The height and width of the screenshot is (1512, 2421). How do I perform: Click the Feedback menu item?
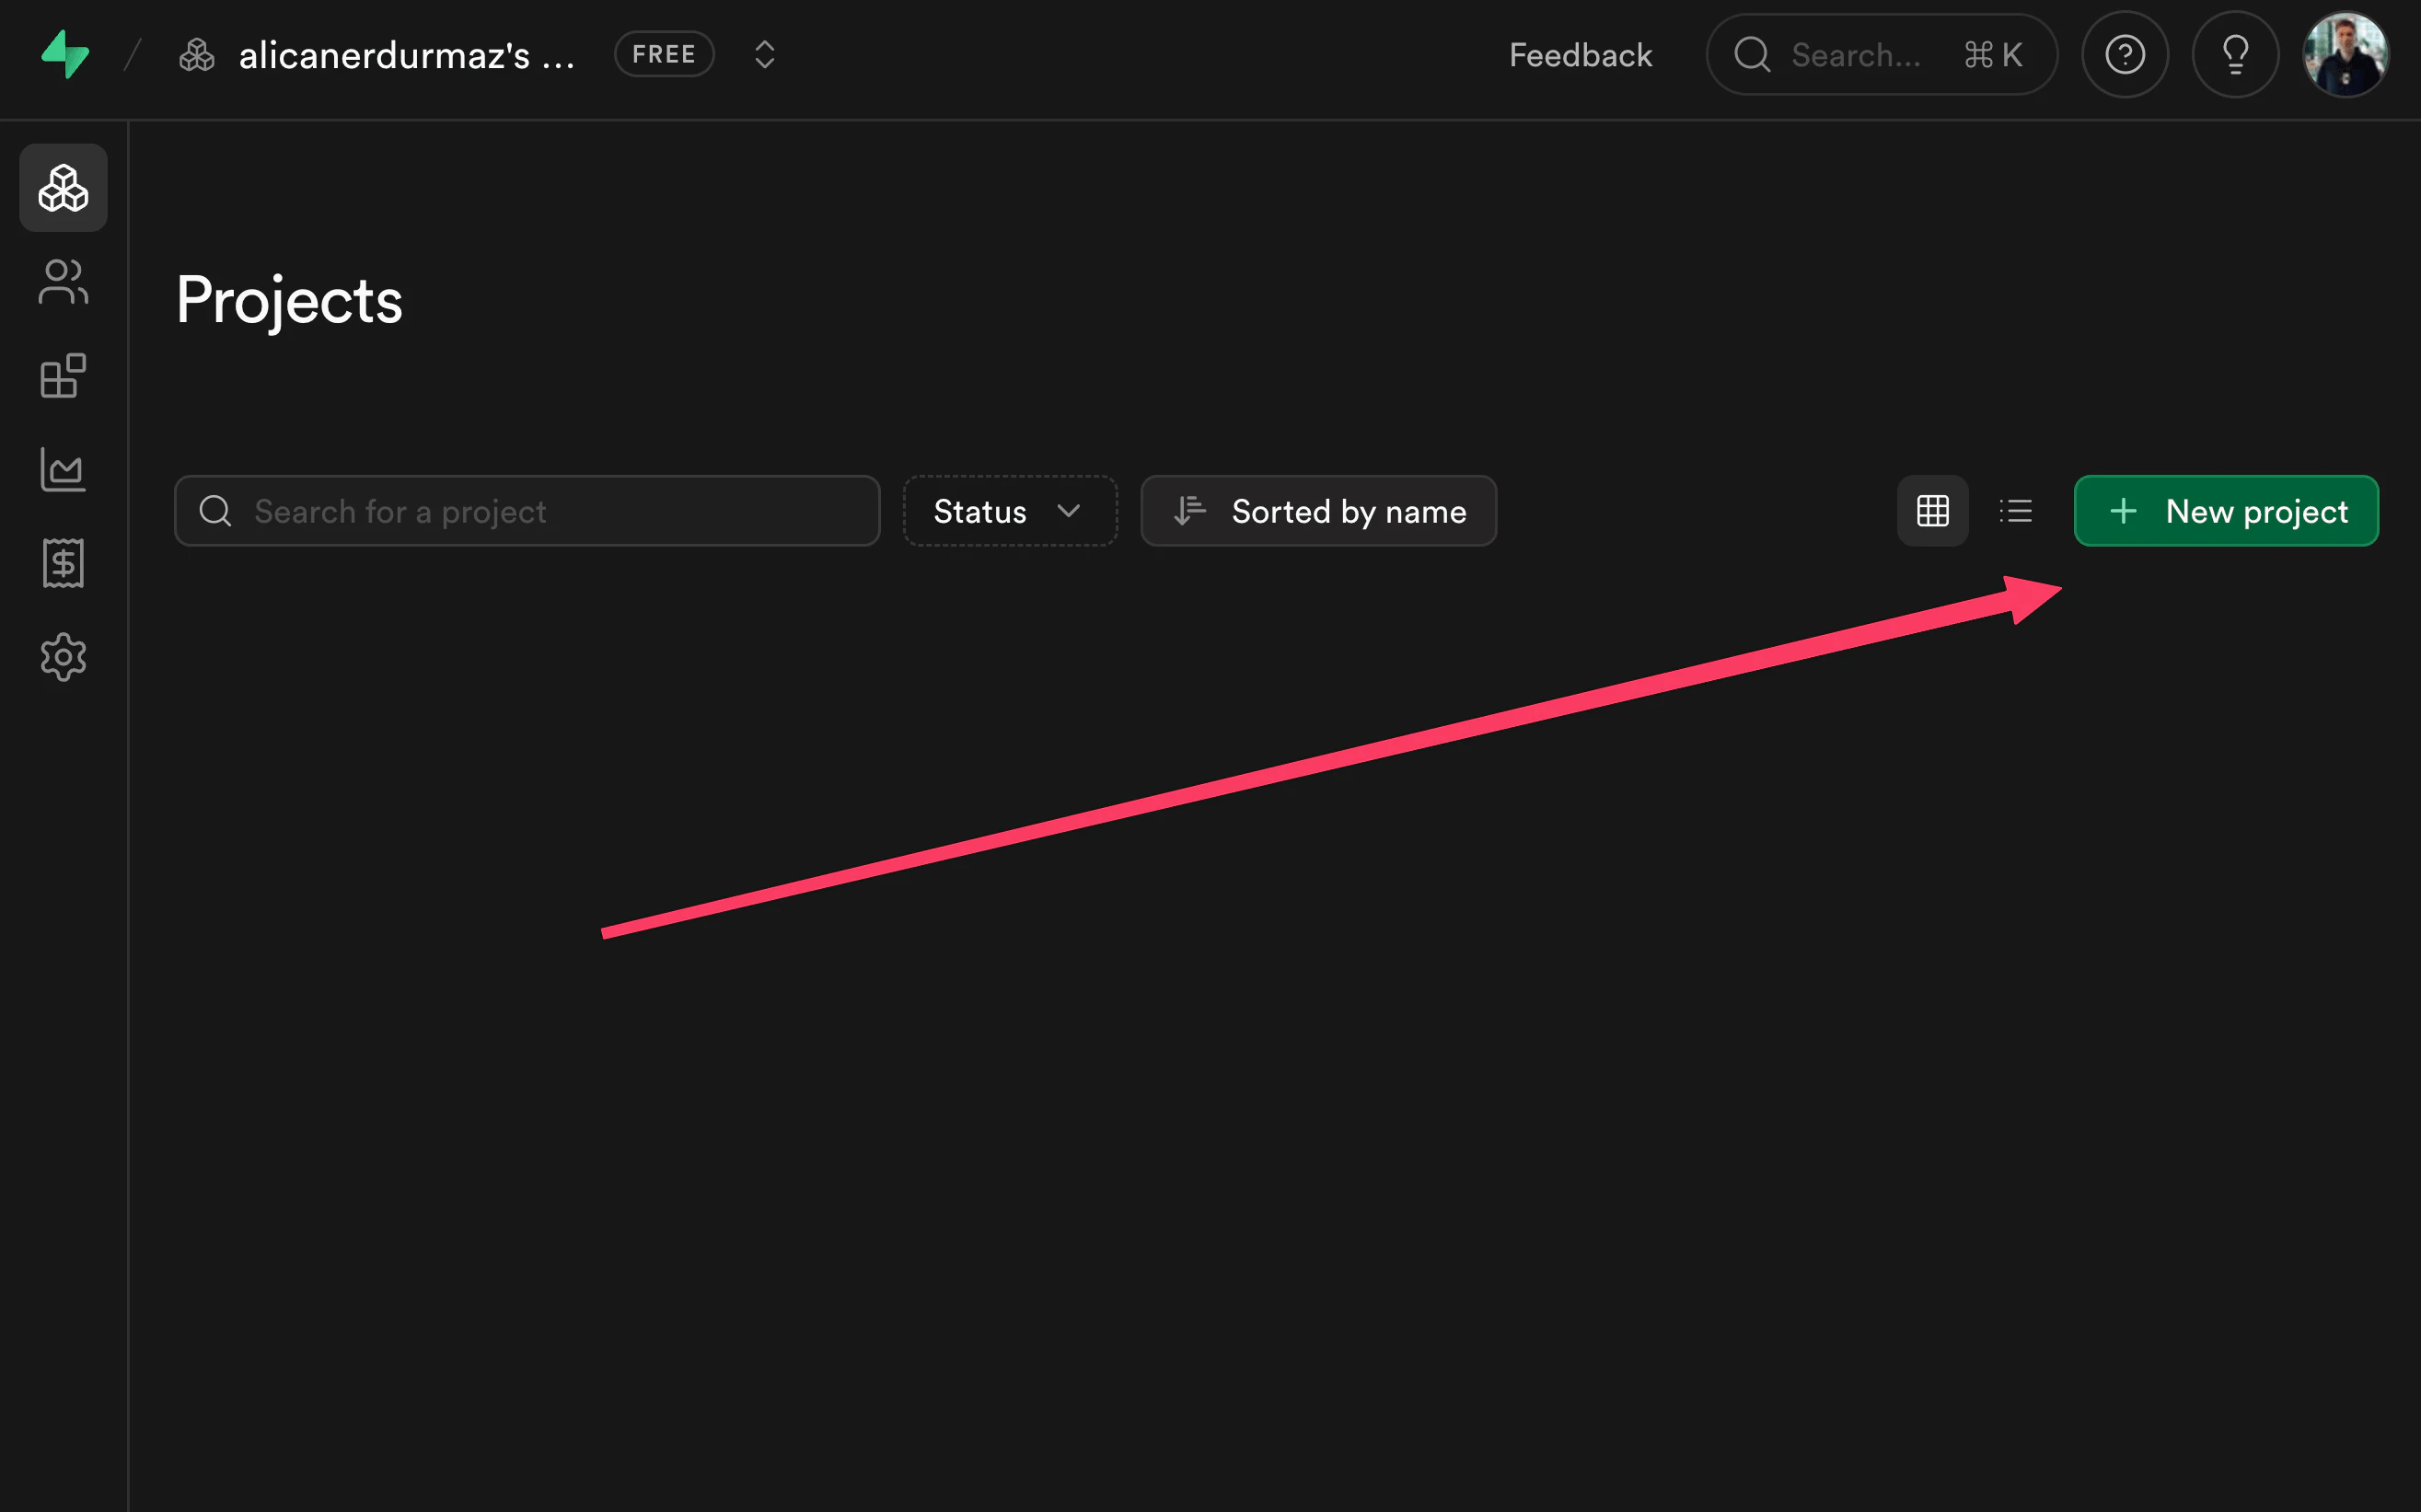click(1579, 54)
